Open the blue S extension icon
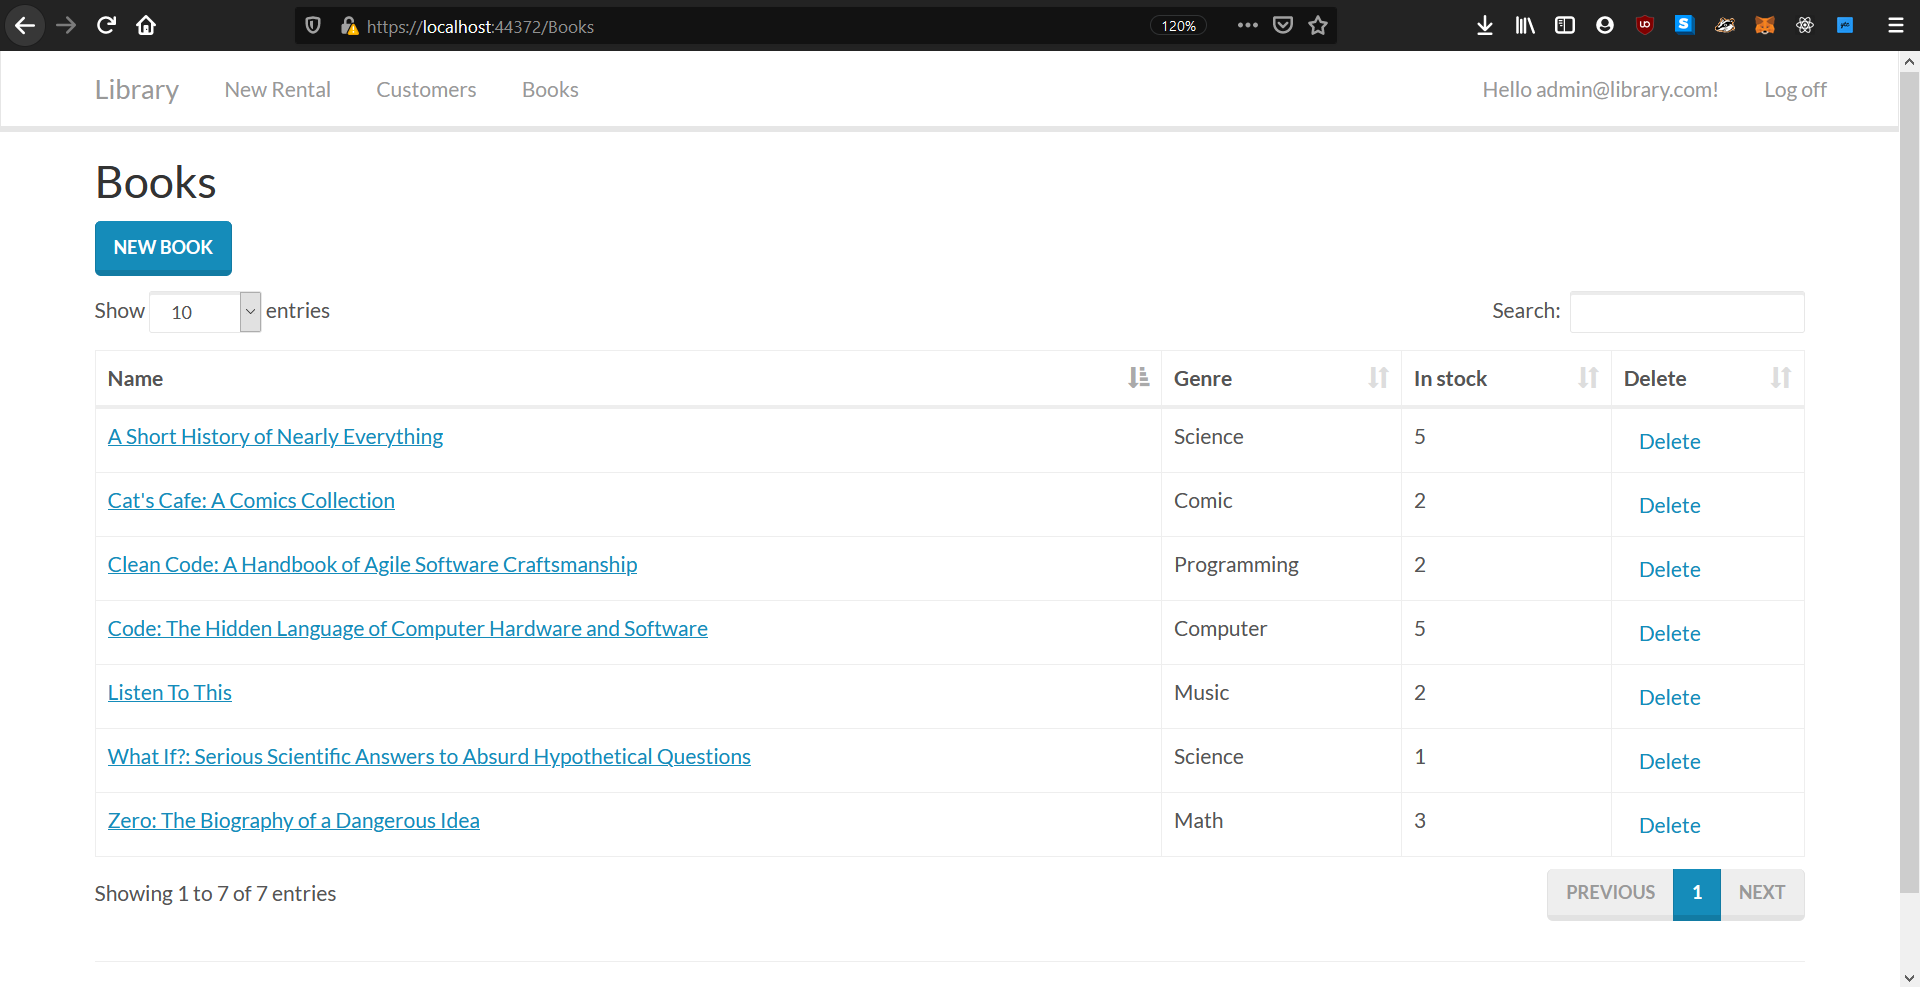This screenshot has width=1920, height=987. pyautogui.click(x=1685, y=25)
